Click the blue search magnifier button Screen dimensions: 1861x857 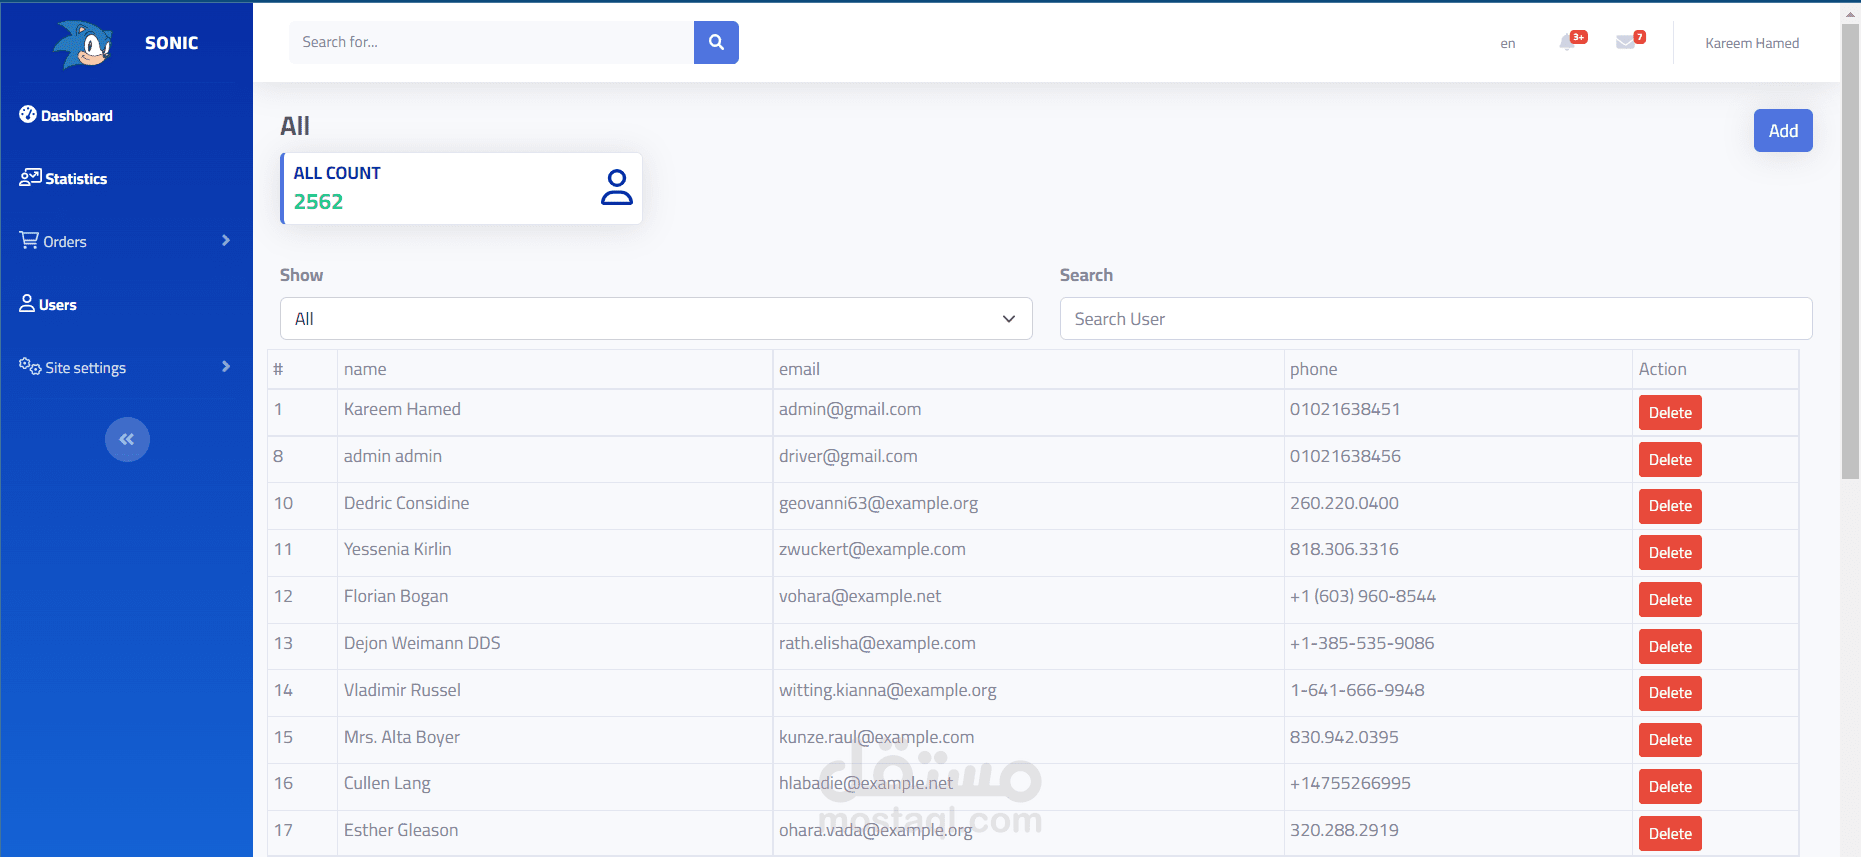click(x=716, y=42)
